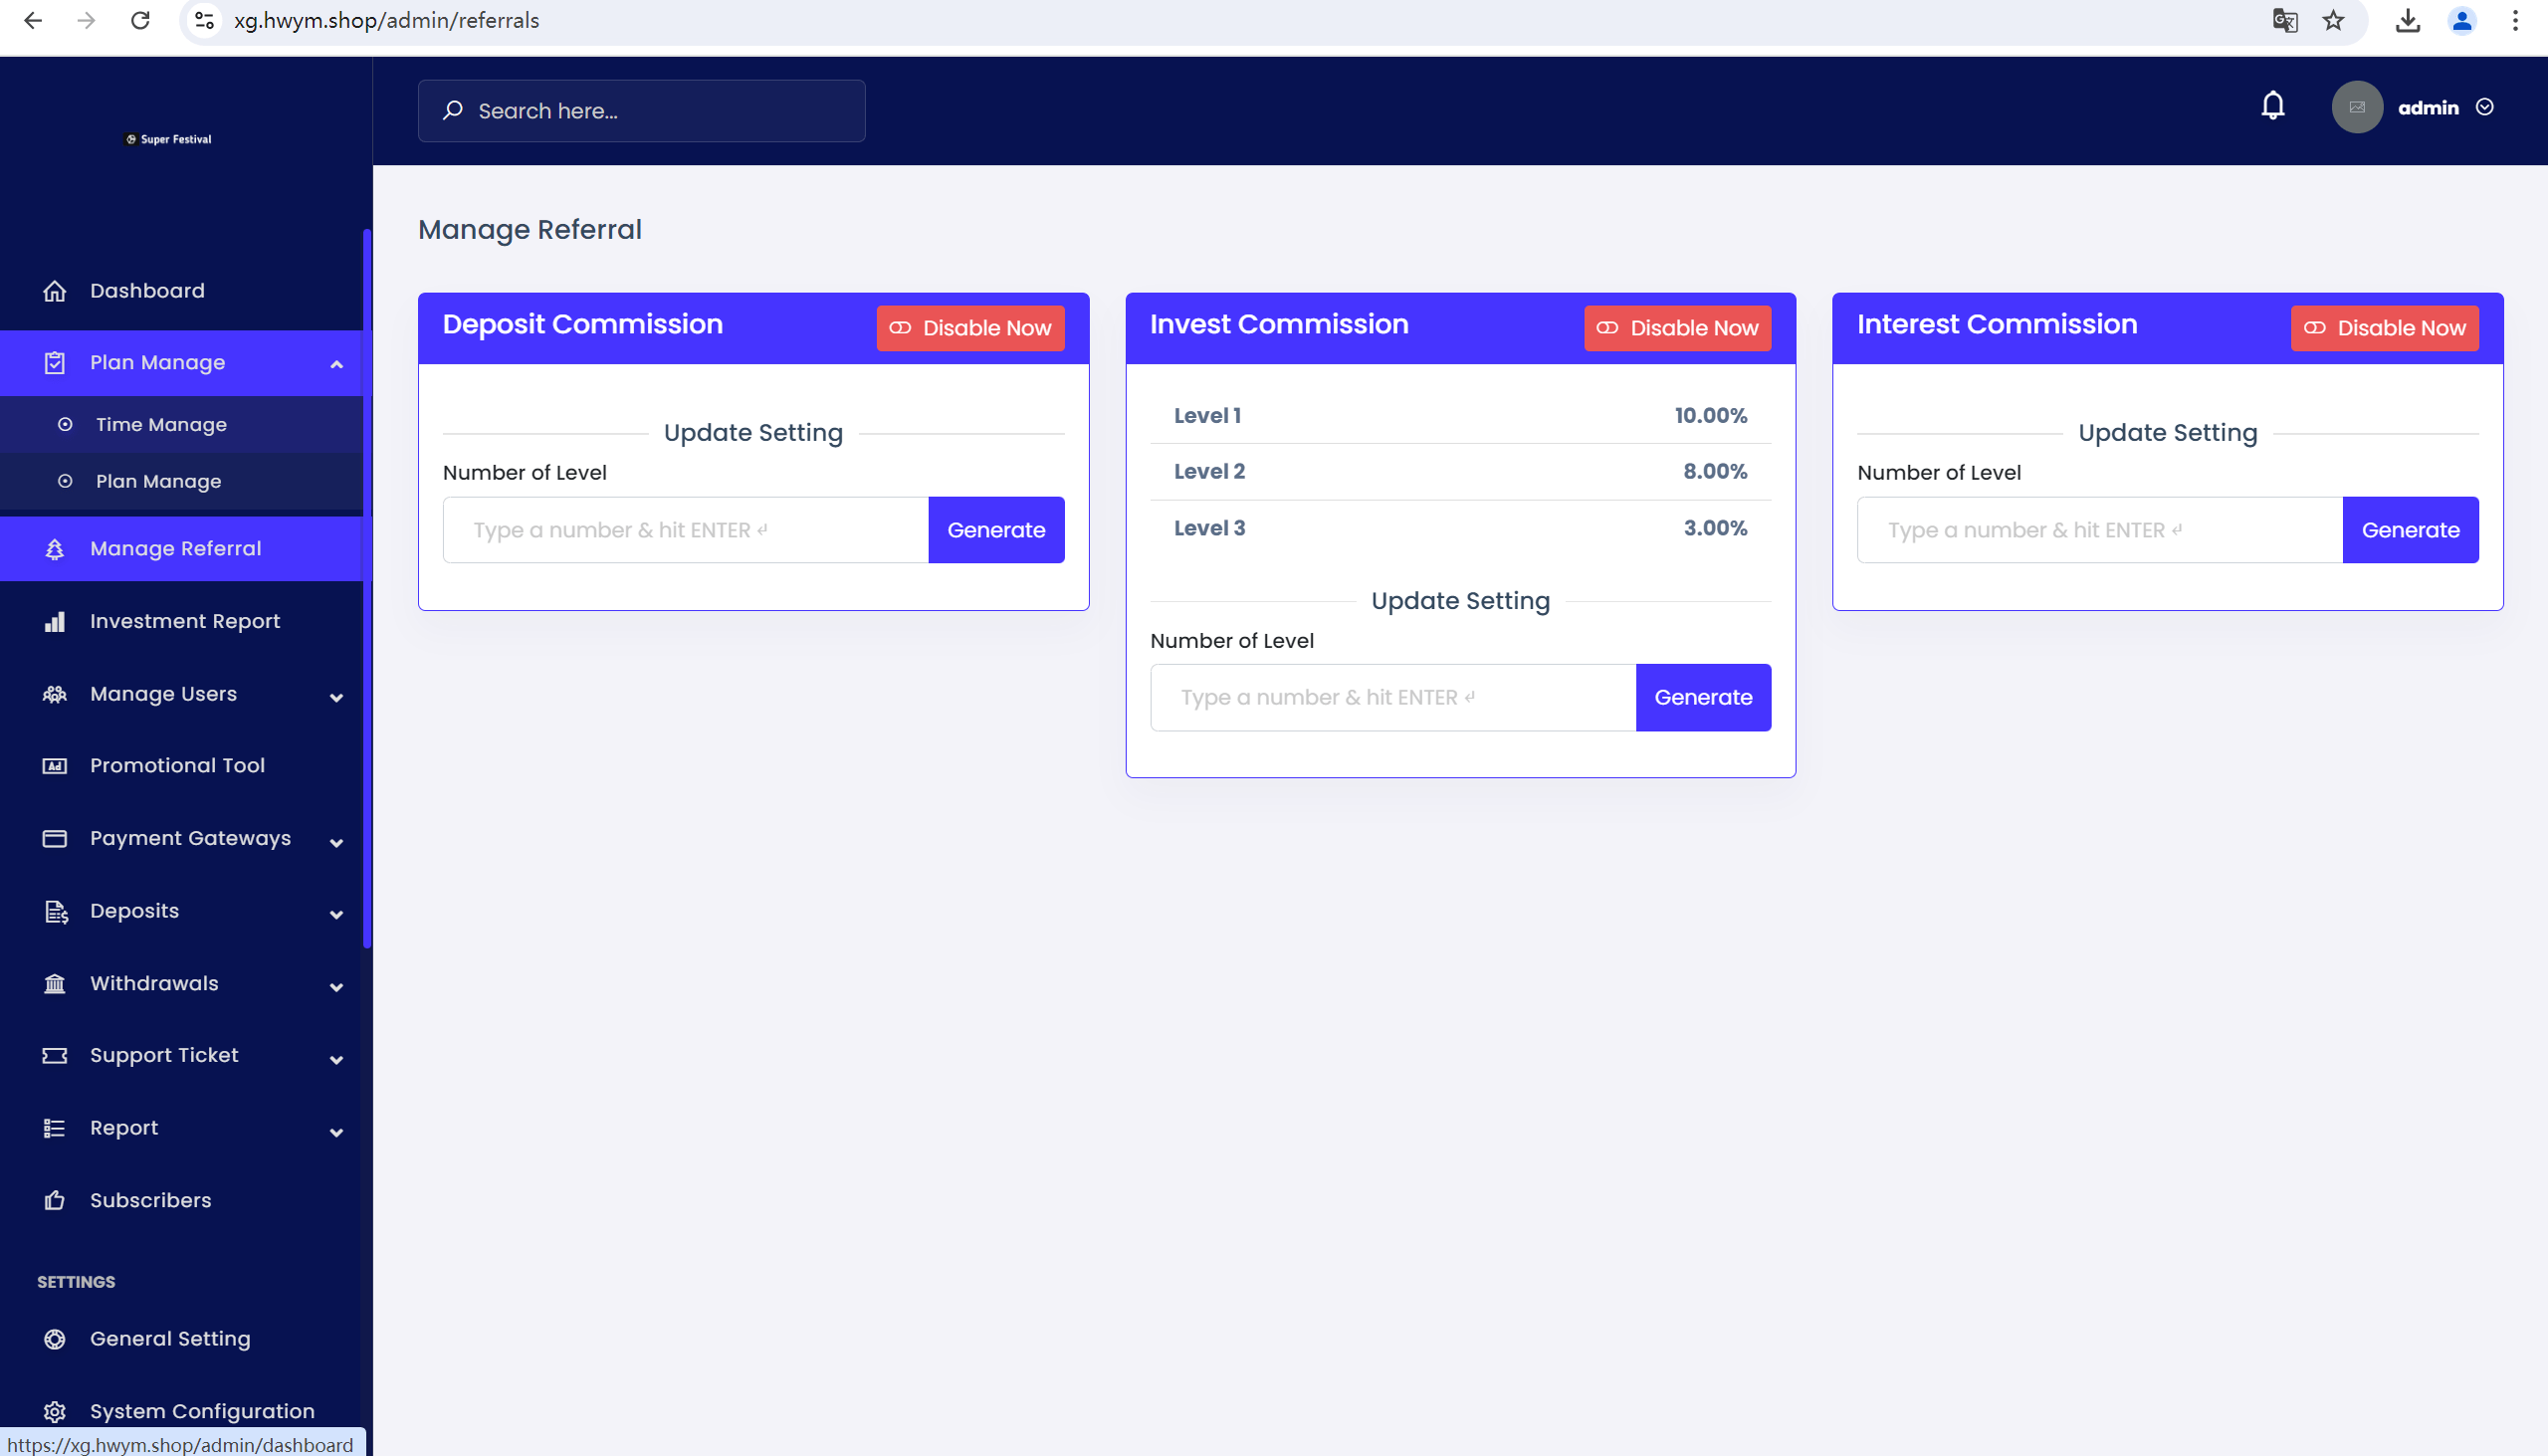Click the admin profile avatar
The image size is (2548, 1456).
[x=2356, y=107]
